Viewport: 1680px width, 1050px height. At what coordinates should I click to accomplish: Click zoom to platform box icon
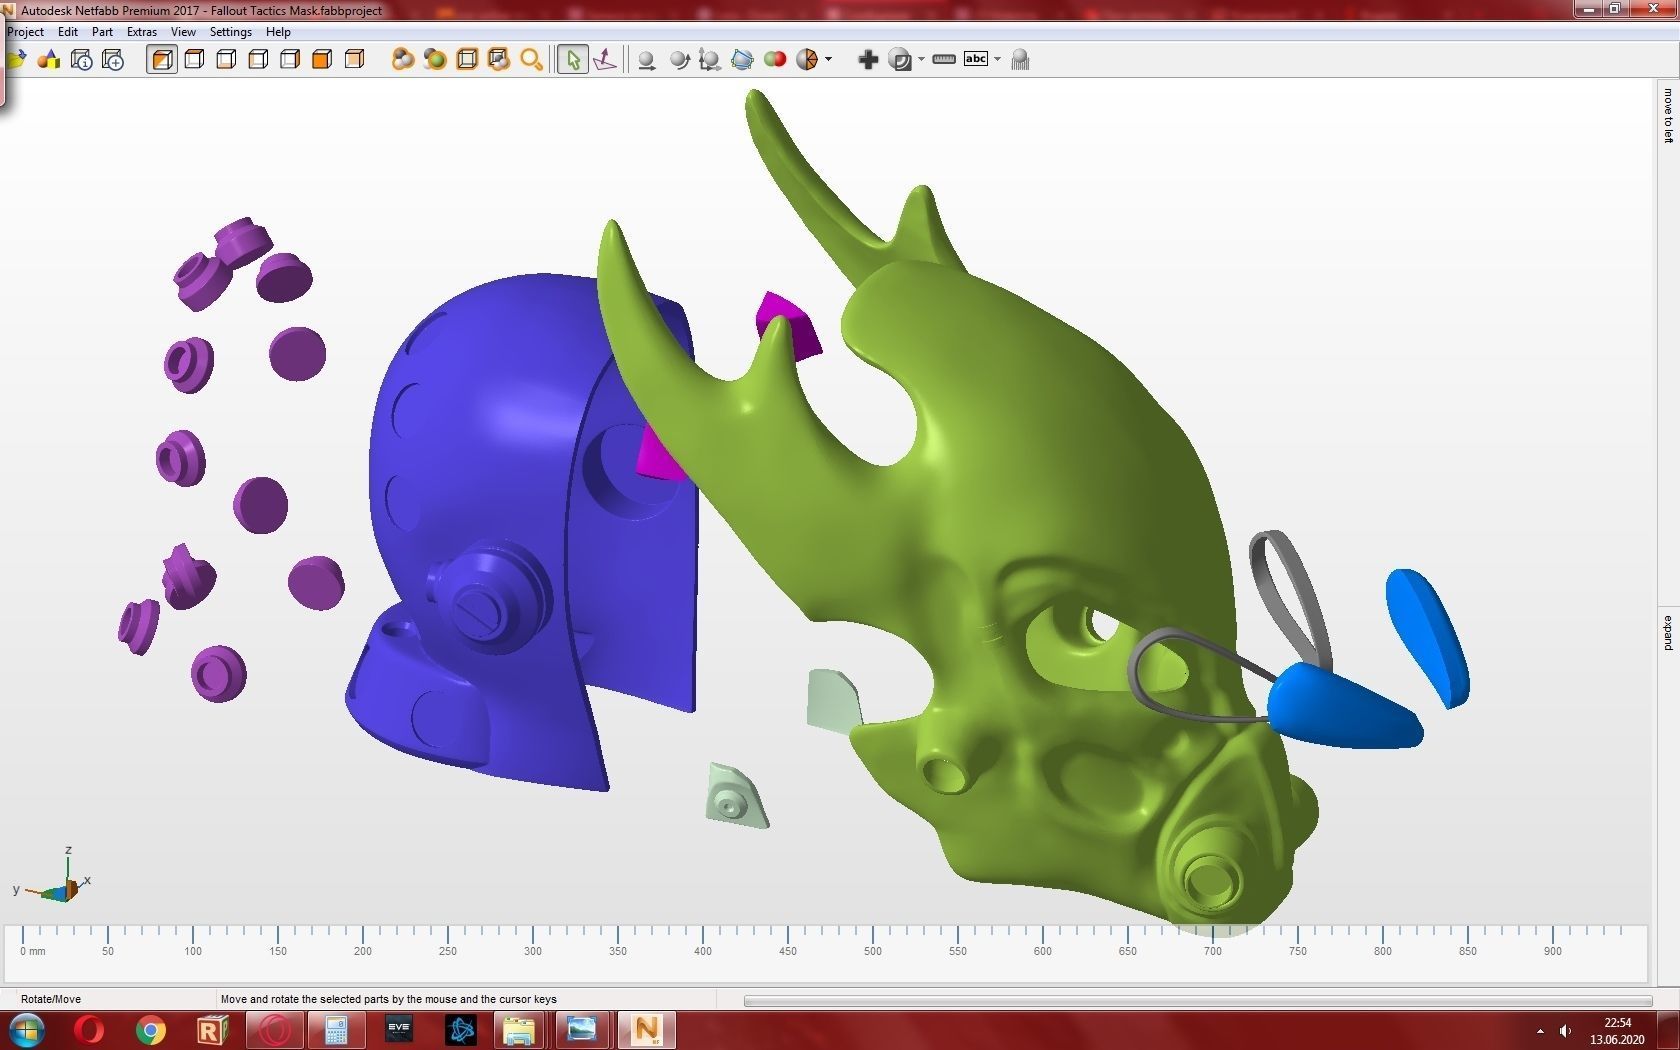467,60
